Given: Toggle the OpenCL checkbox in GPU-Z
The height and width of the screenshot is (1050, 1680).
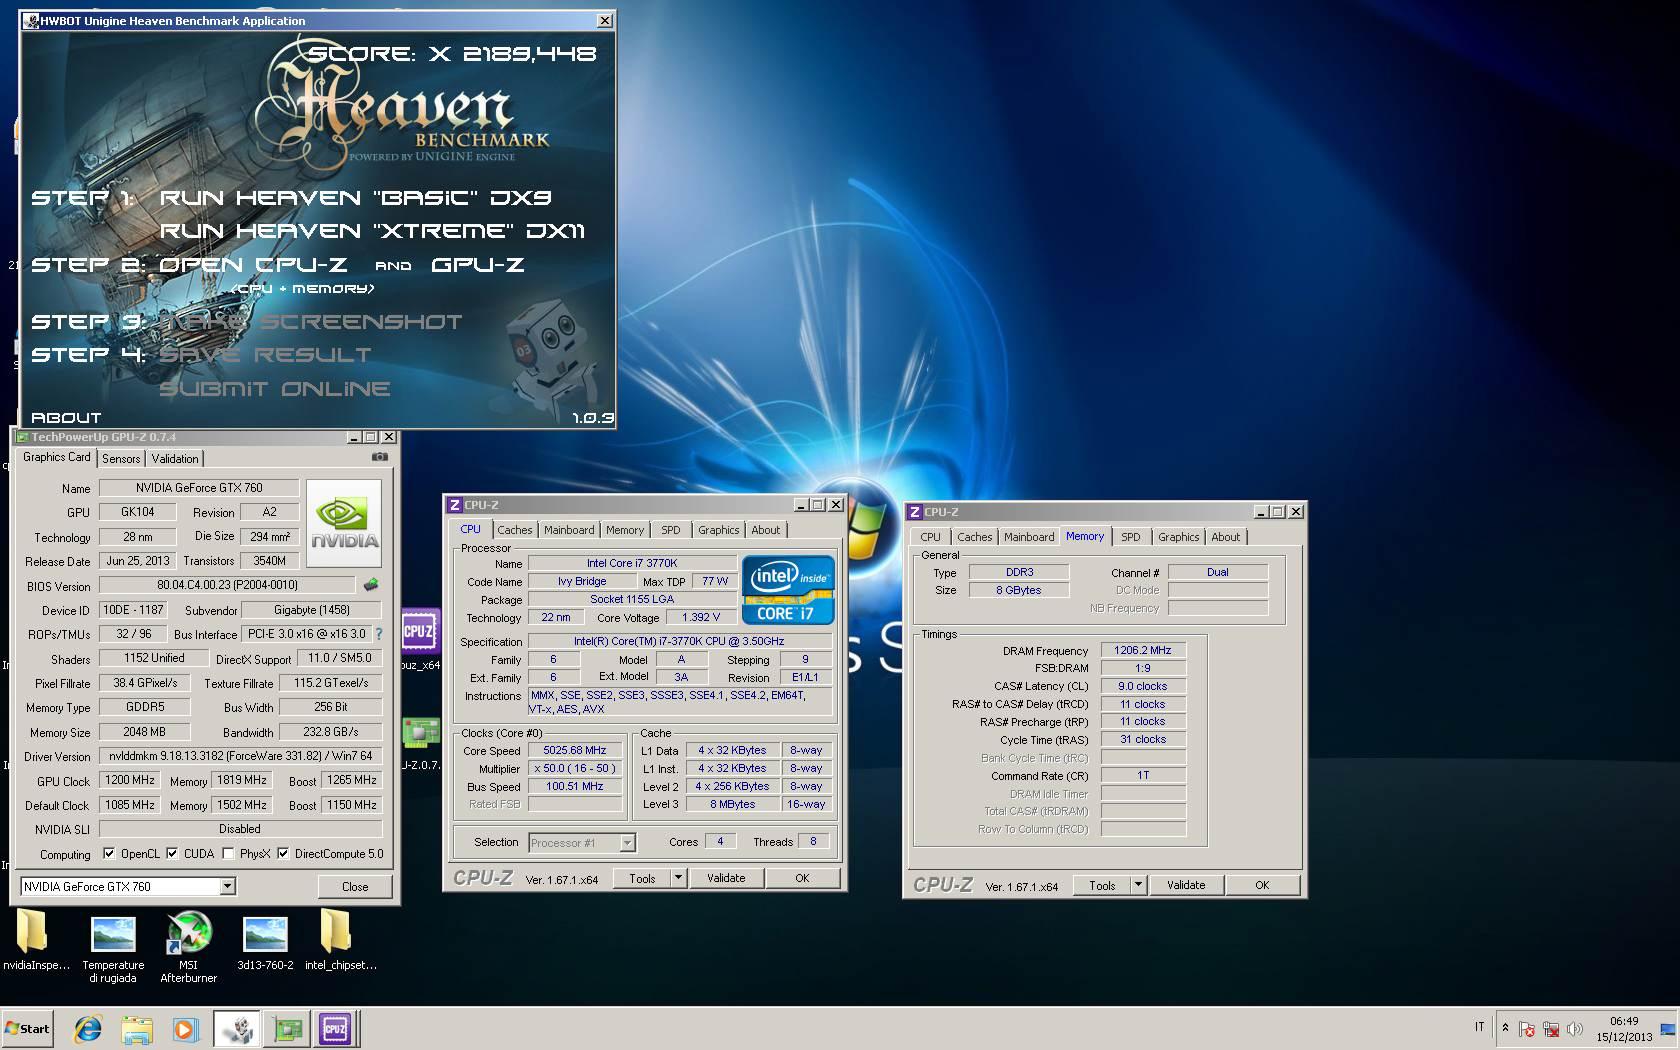Looking at the screenshot, I should pos(109,854).
